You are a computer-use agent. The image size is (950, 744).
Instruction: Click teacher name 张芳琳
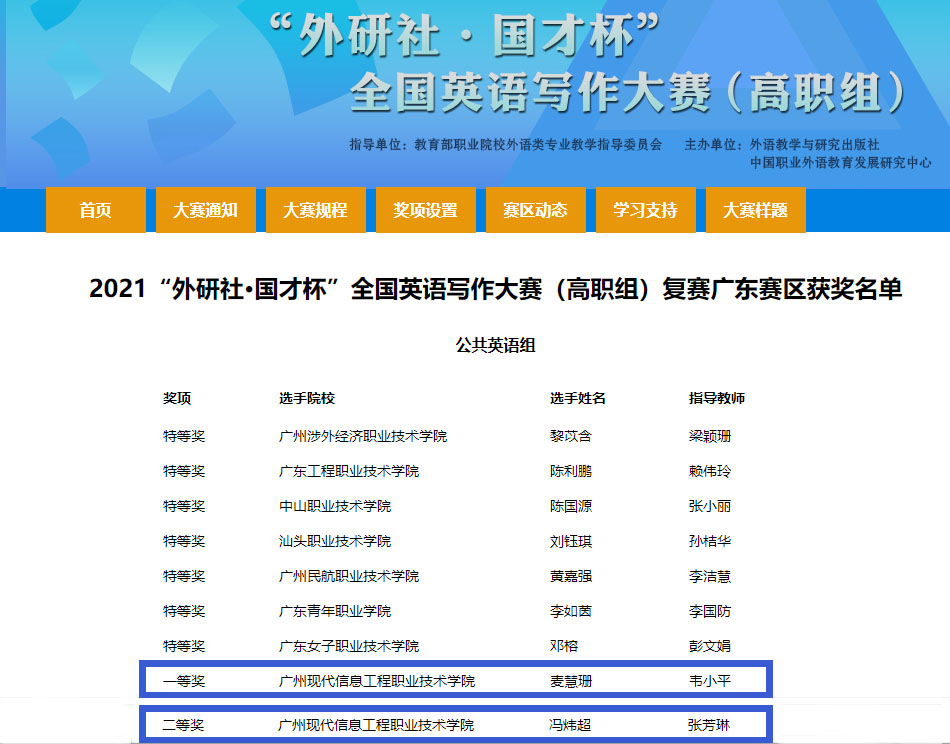point(708,725)
